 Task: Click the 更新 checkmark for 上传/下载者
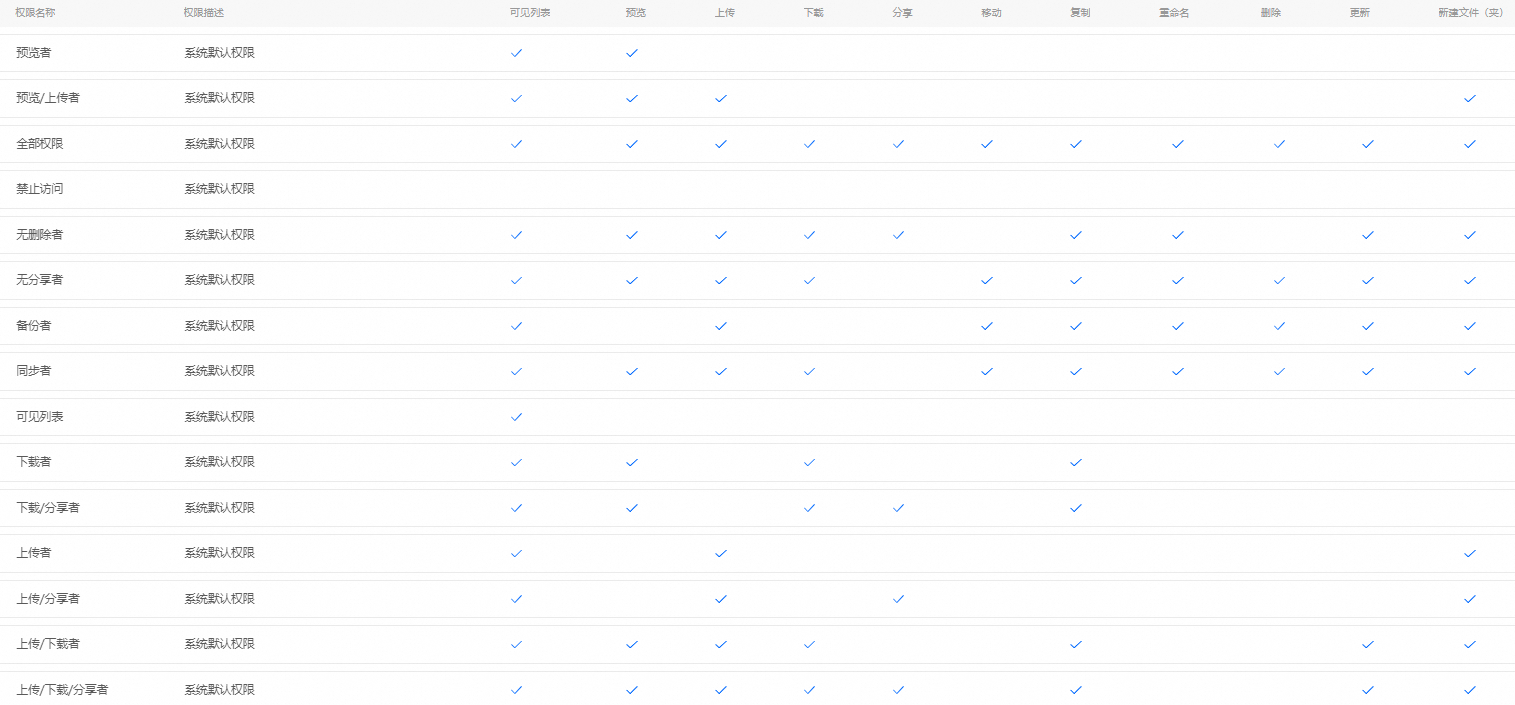click(1368, 644)
